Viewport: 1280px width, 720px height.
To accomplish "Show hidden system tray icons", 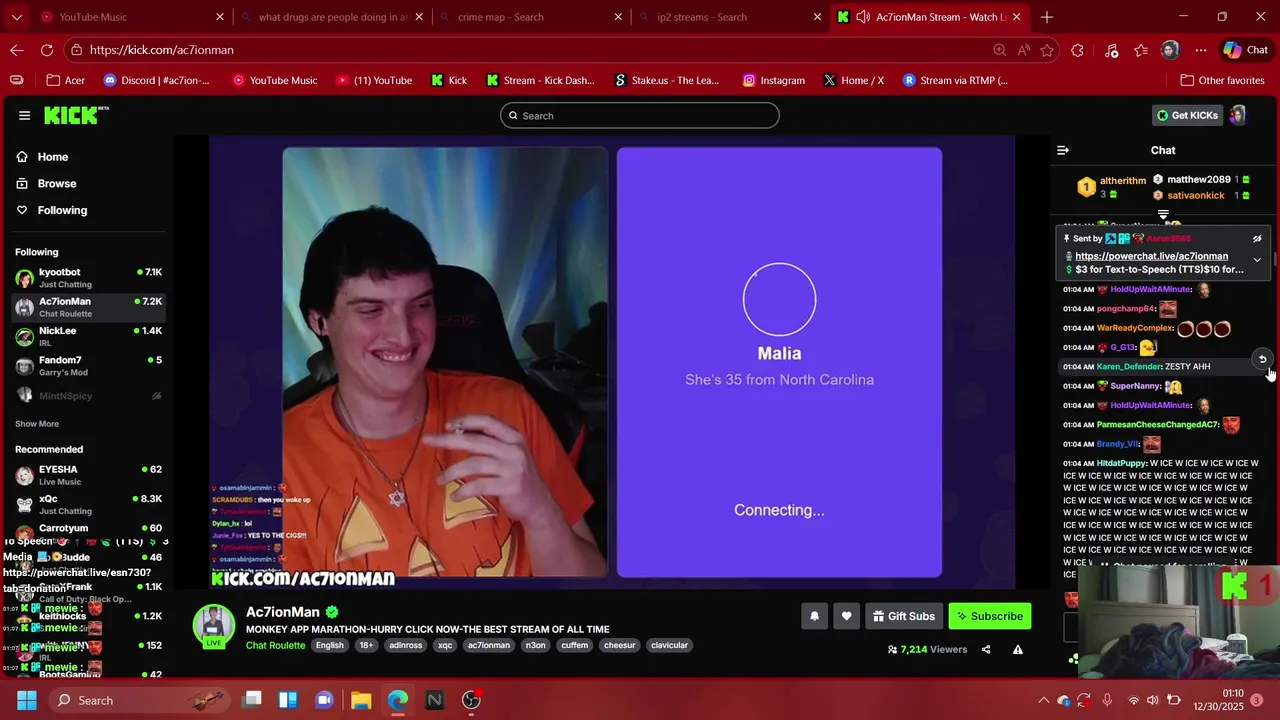I will (1043, 700).
